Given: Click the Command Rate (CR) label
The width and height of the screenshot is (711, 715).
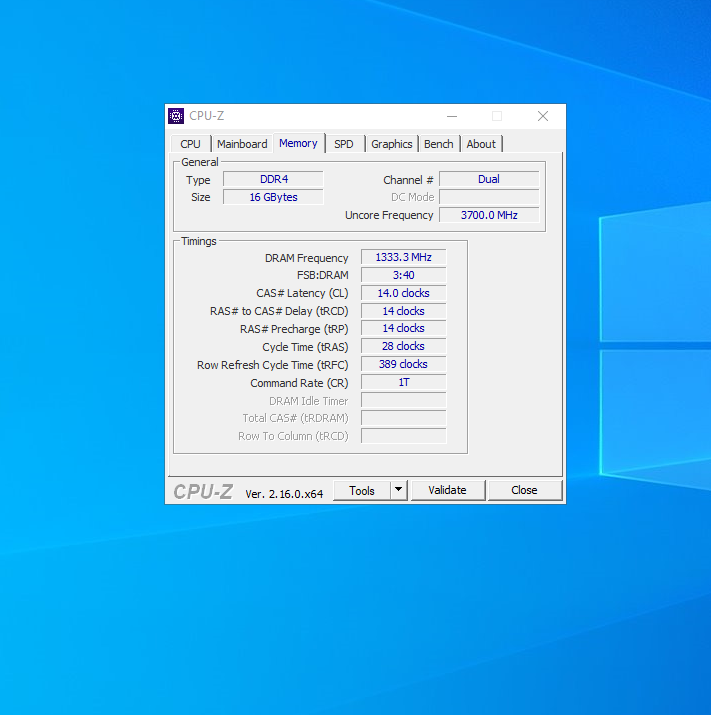Looking at the screenshot, I should coord(299,383).
